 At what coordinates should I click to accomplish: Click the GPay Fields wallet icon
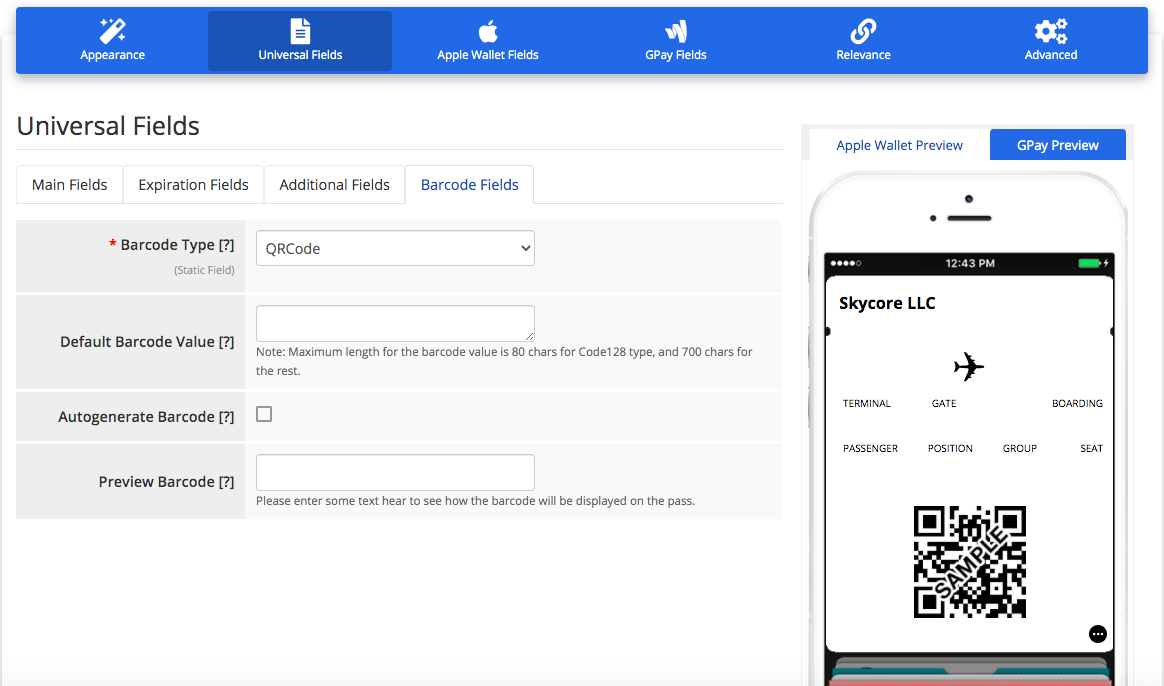[x=676, y=31]
